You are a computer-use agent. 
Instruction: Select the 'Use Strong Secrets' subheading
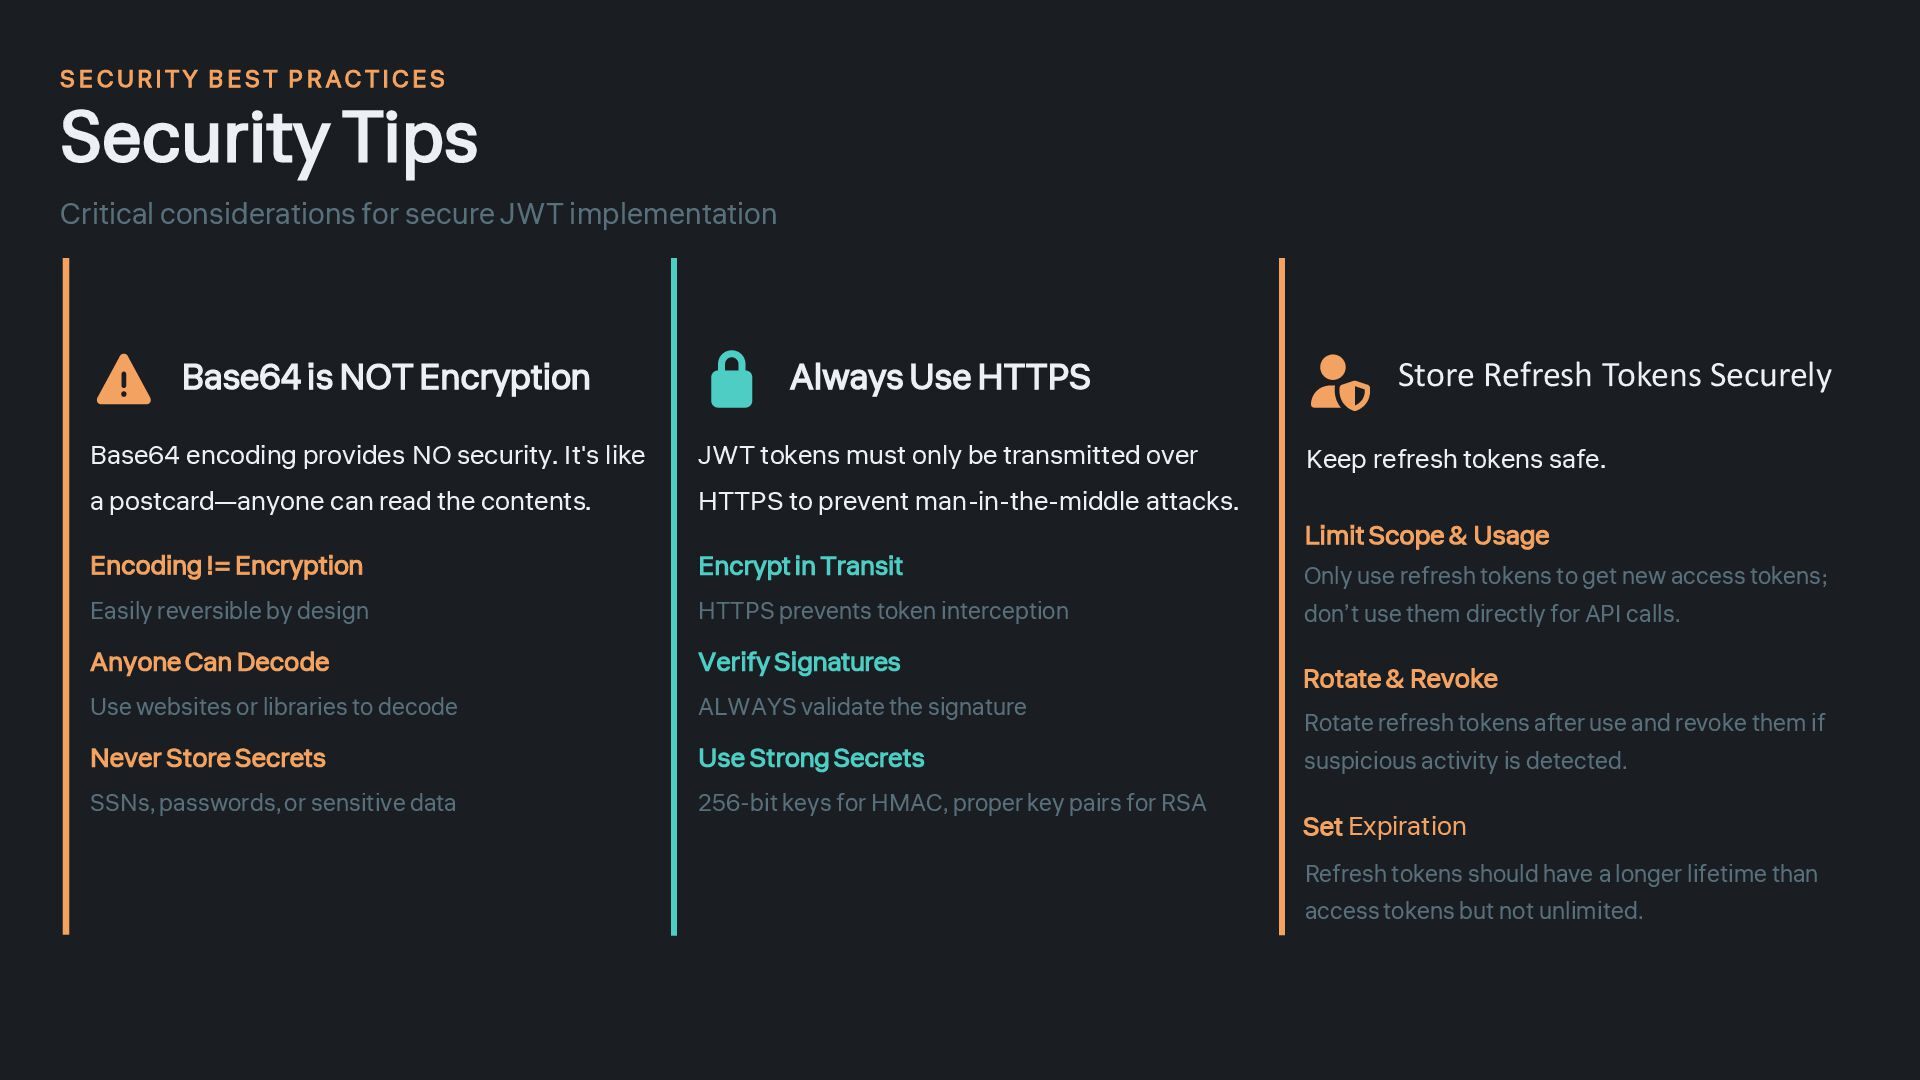[810, 758]
